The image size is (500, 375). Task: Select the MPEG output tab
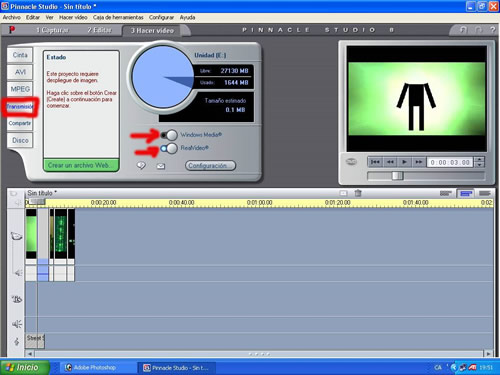pos(20,89)
